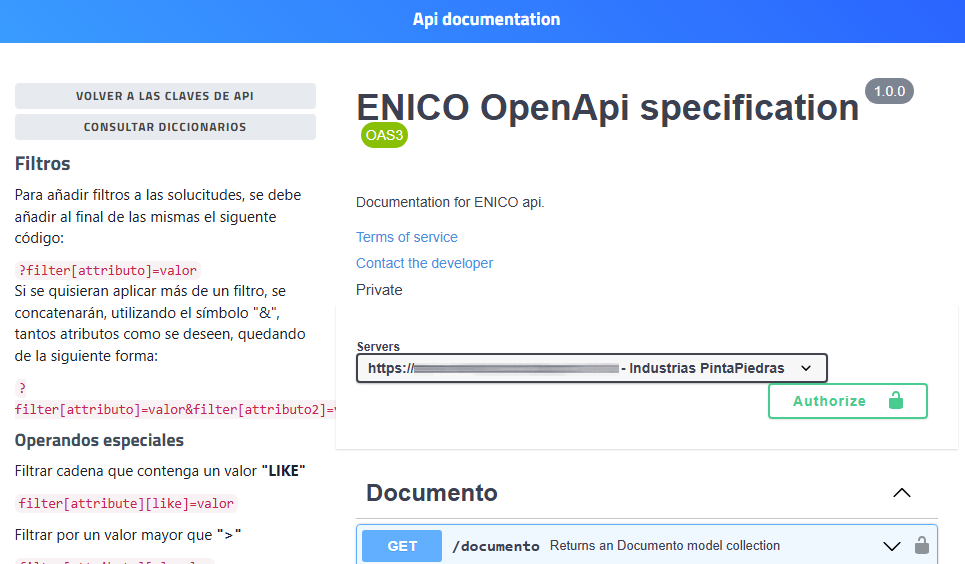Image resolution: width=965 pixels, height=564 pixels.
Task: Select the /documento endpoint path
Action: point(496,546)
